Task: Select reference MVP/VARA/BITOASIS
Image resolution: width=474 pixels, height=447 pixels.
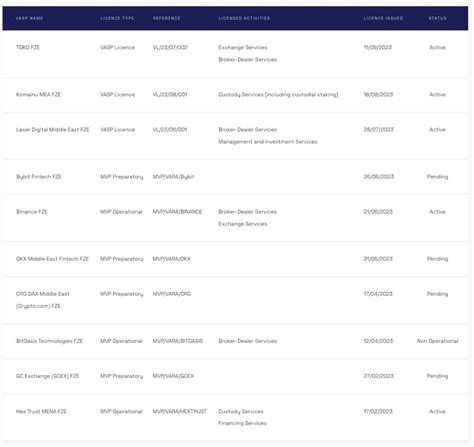Action: coord(178,341)
